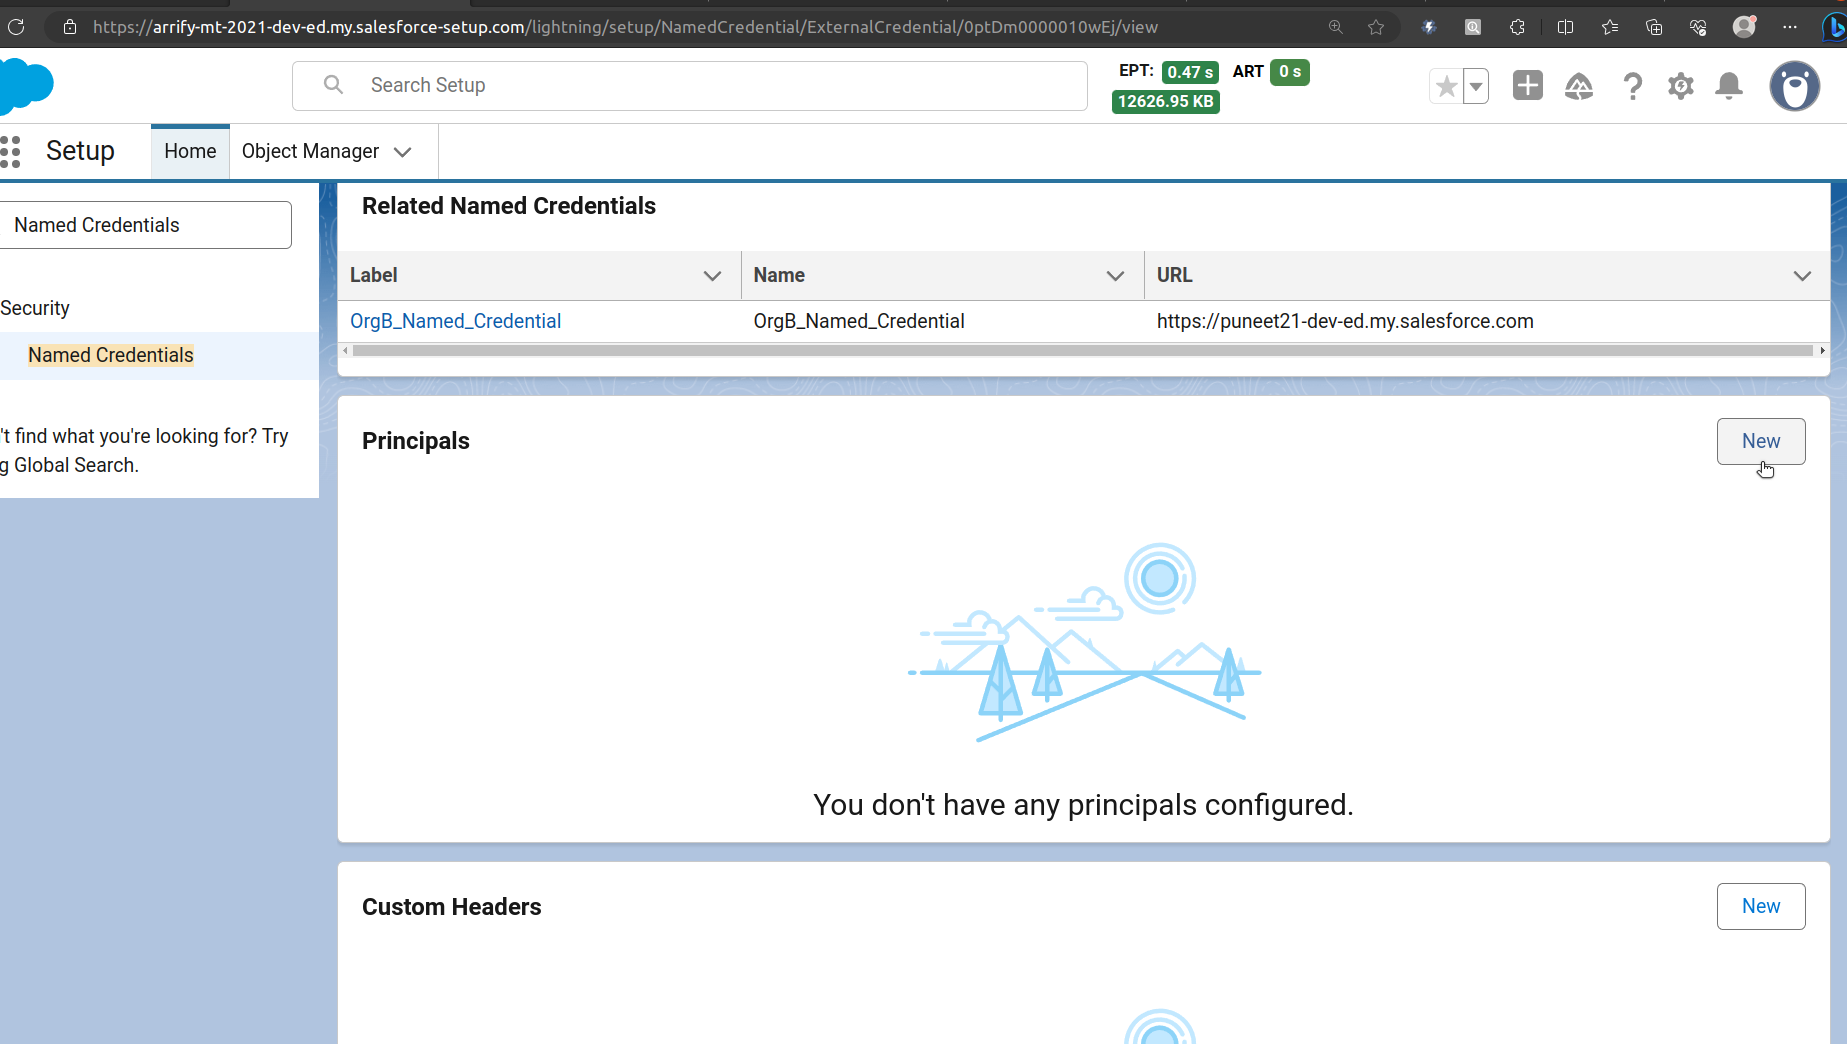The image size is (1847, 1044).
Task: Expand the favorites list dropdown arrow
Action: (1474, 86)
